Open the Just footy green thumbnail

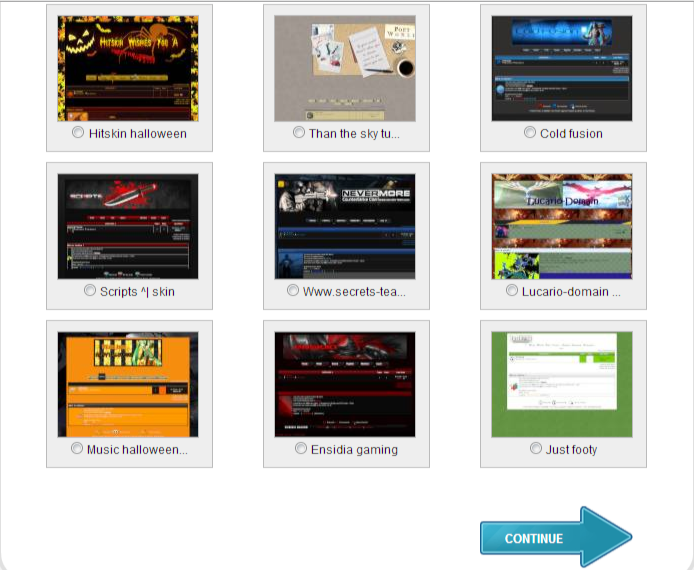click(x=562, y=385)
